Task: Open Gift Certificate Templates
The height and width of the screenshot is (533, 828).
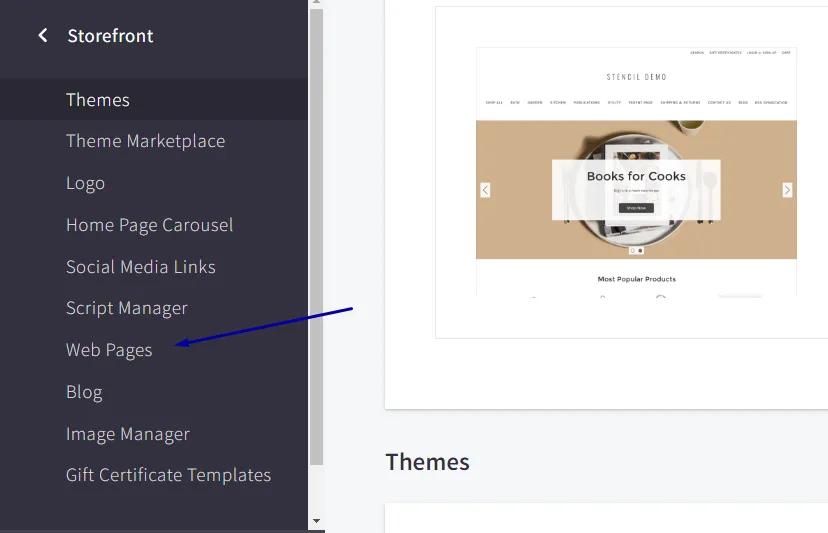Action: 168,475
